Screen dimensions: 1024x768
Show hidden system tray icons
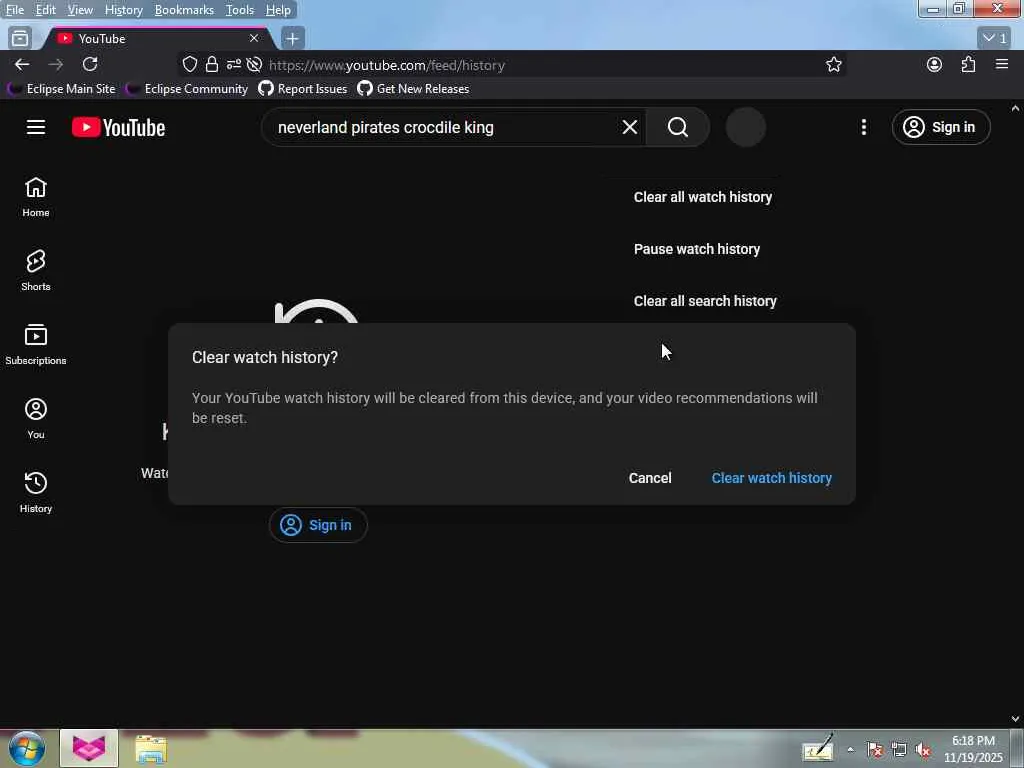850,750
